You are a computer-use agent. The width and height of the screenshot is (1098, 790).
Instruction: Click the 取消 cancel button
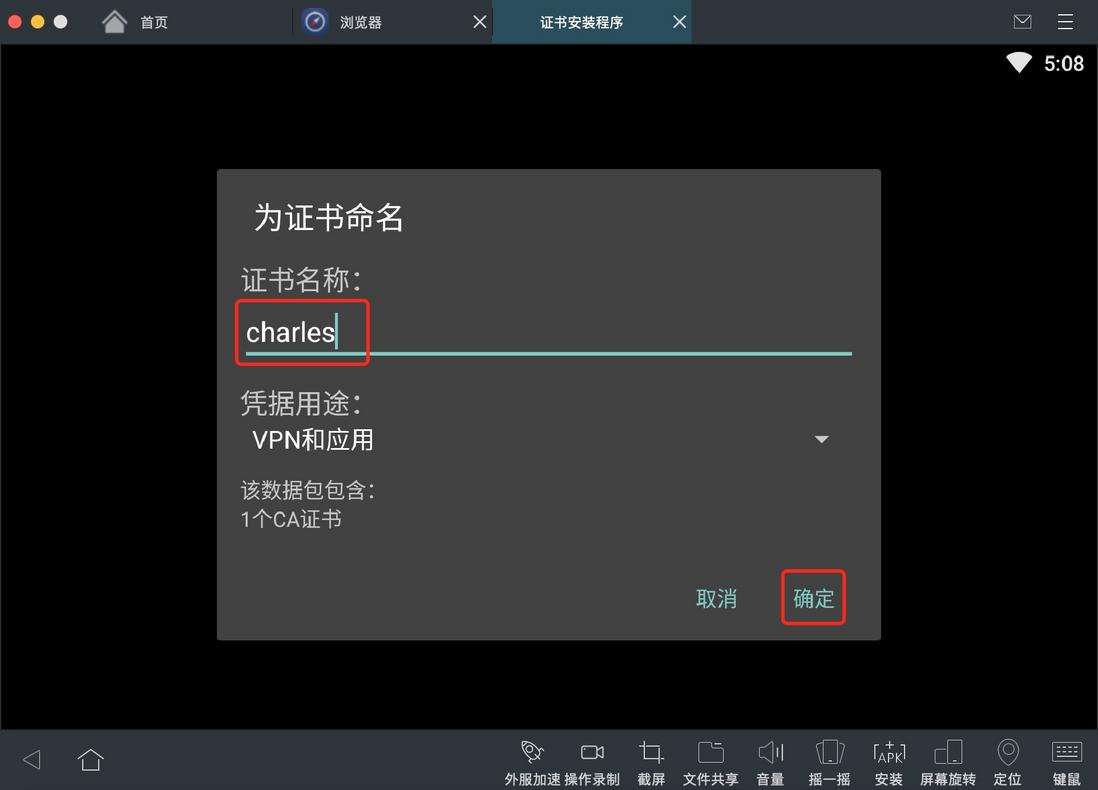coord(716,599)
